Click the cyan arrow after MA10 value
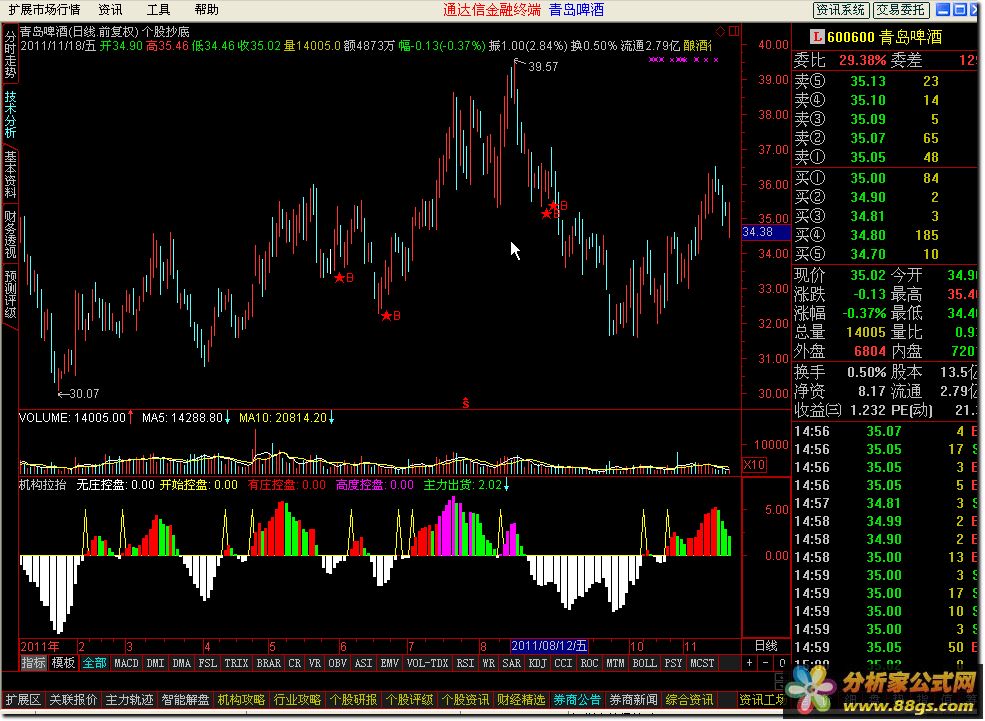Screen dimensions: 985x721 point(331,418)
